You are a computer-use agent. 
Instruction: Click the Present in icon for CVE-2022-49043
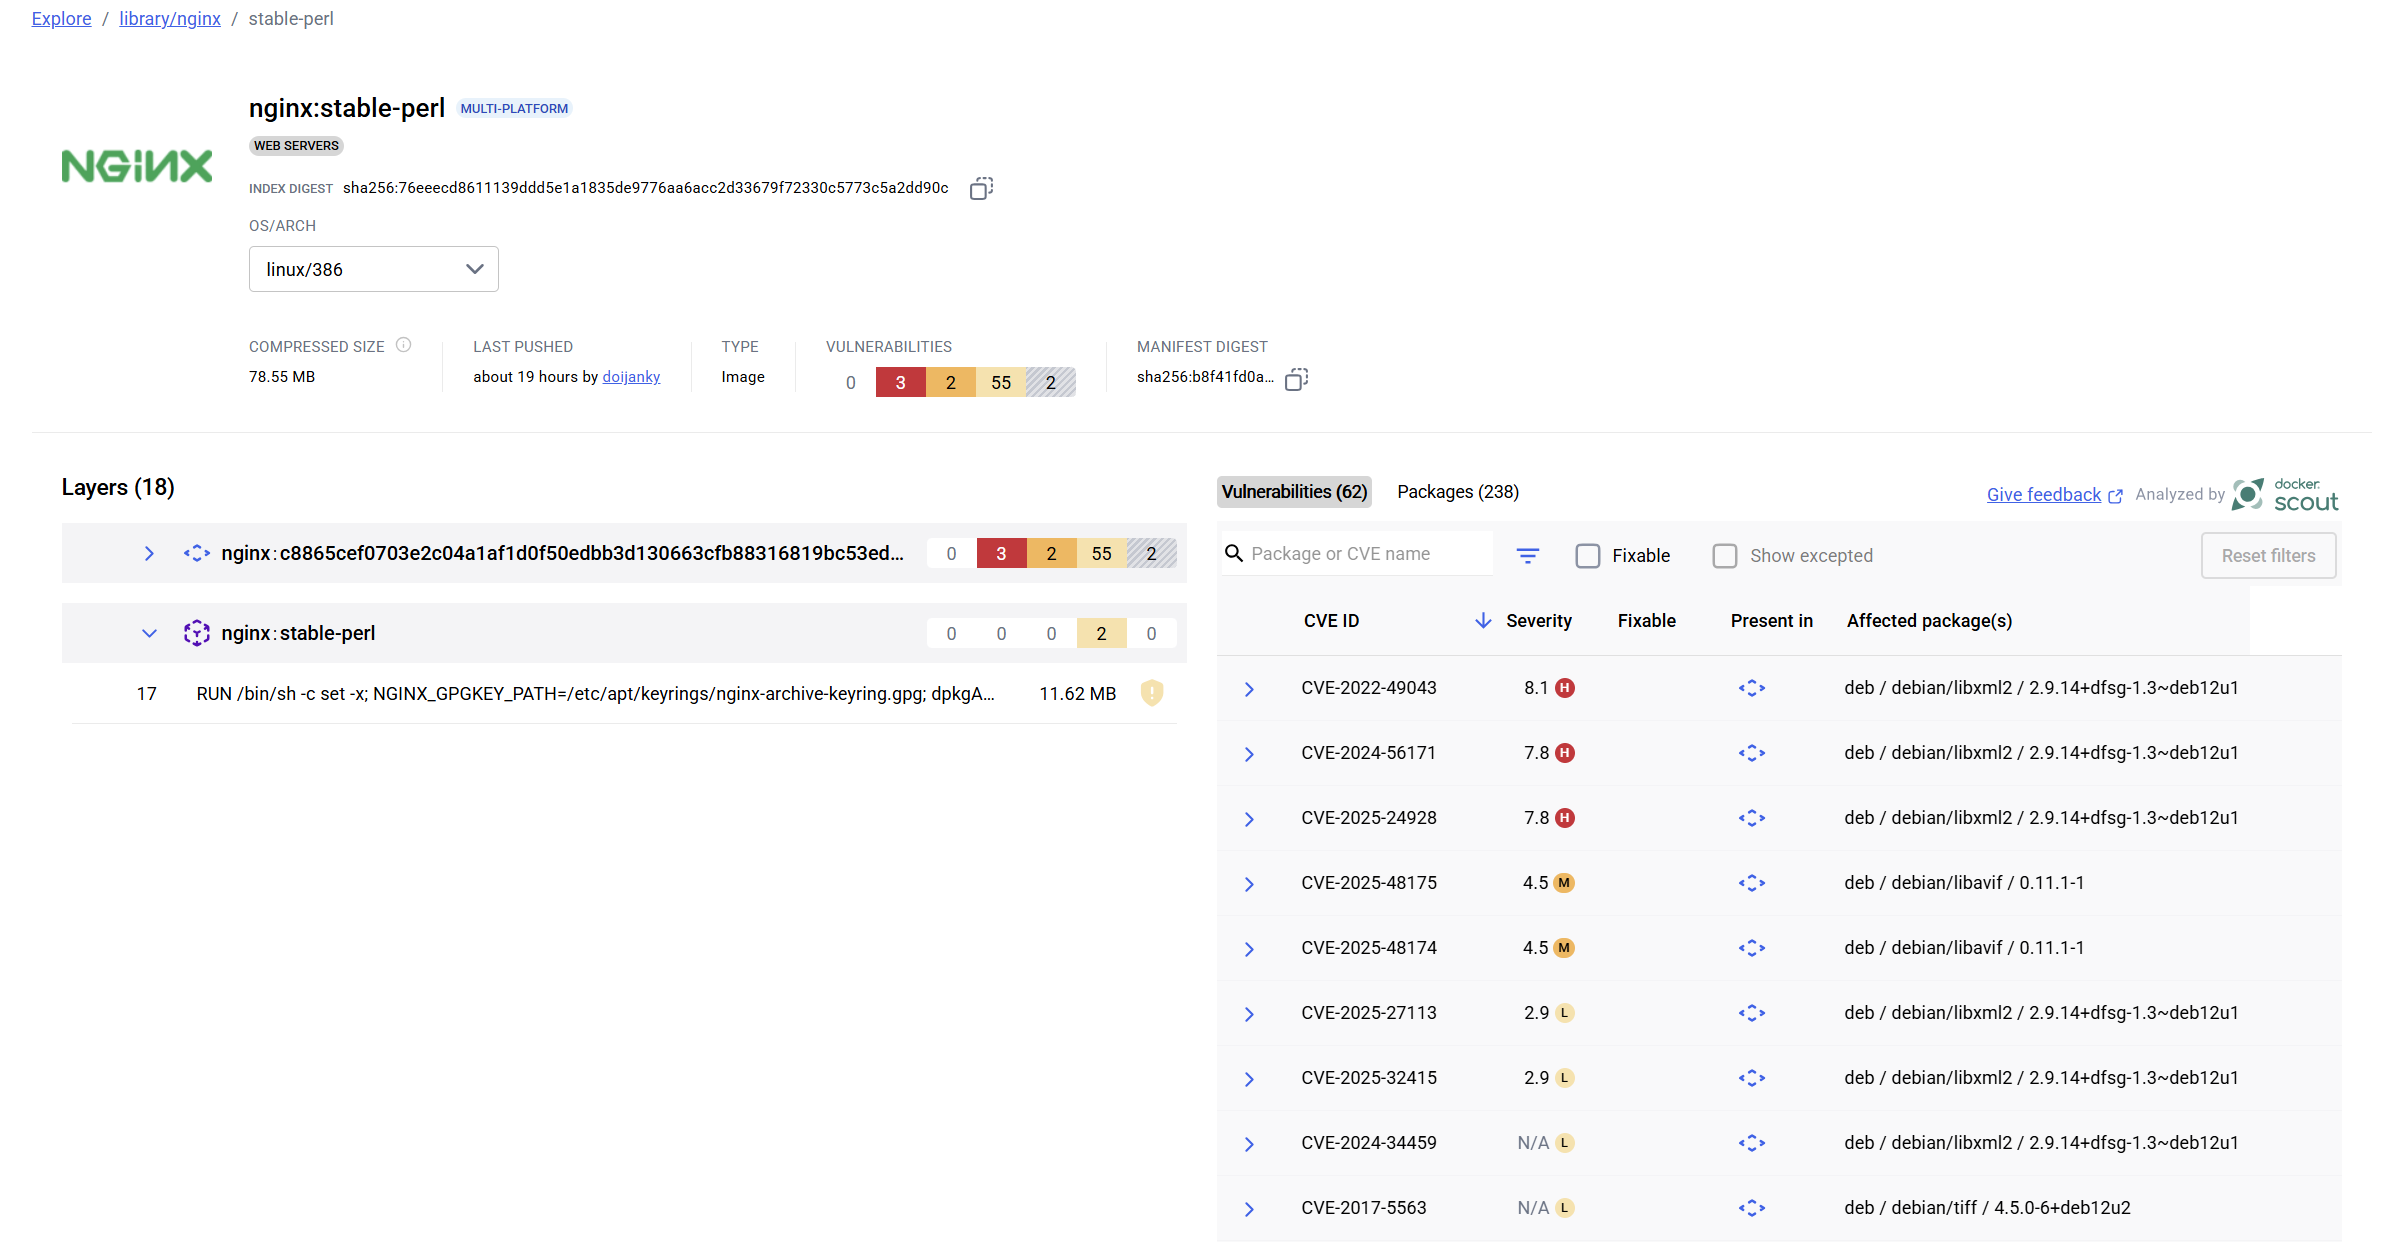1751,688
